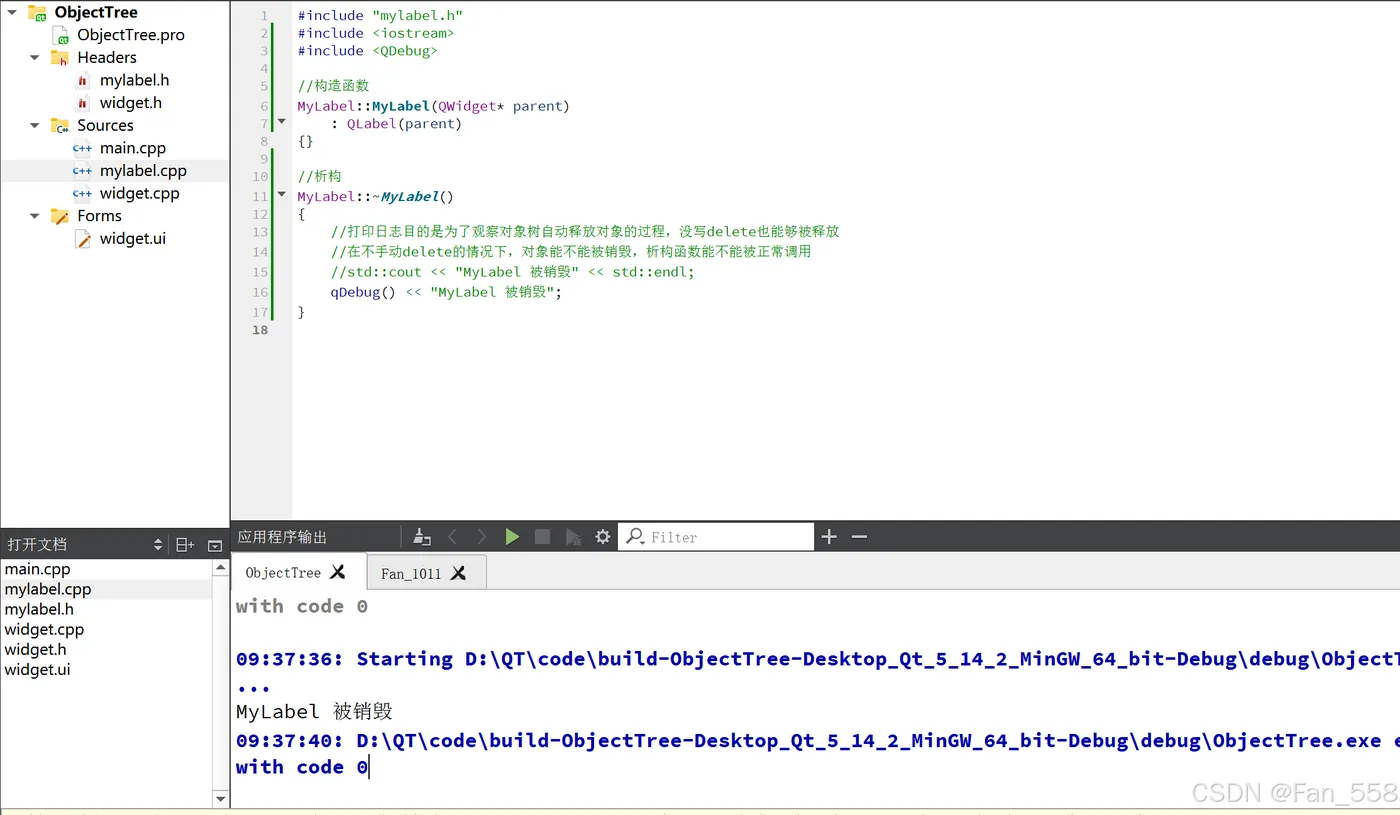Select the Forms folder
Screen dimensions: 1400x815
(x=99, y=216)
